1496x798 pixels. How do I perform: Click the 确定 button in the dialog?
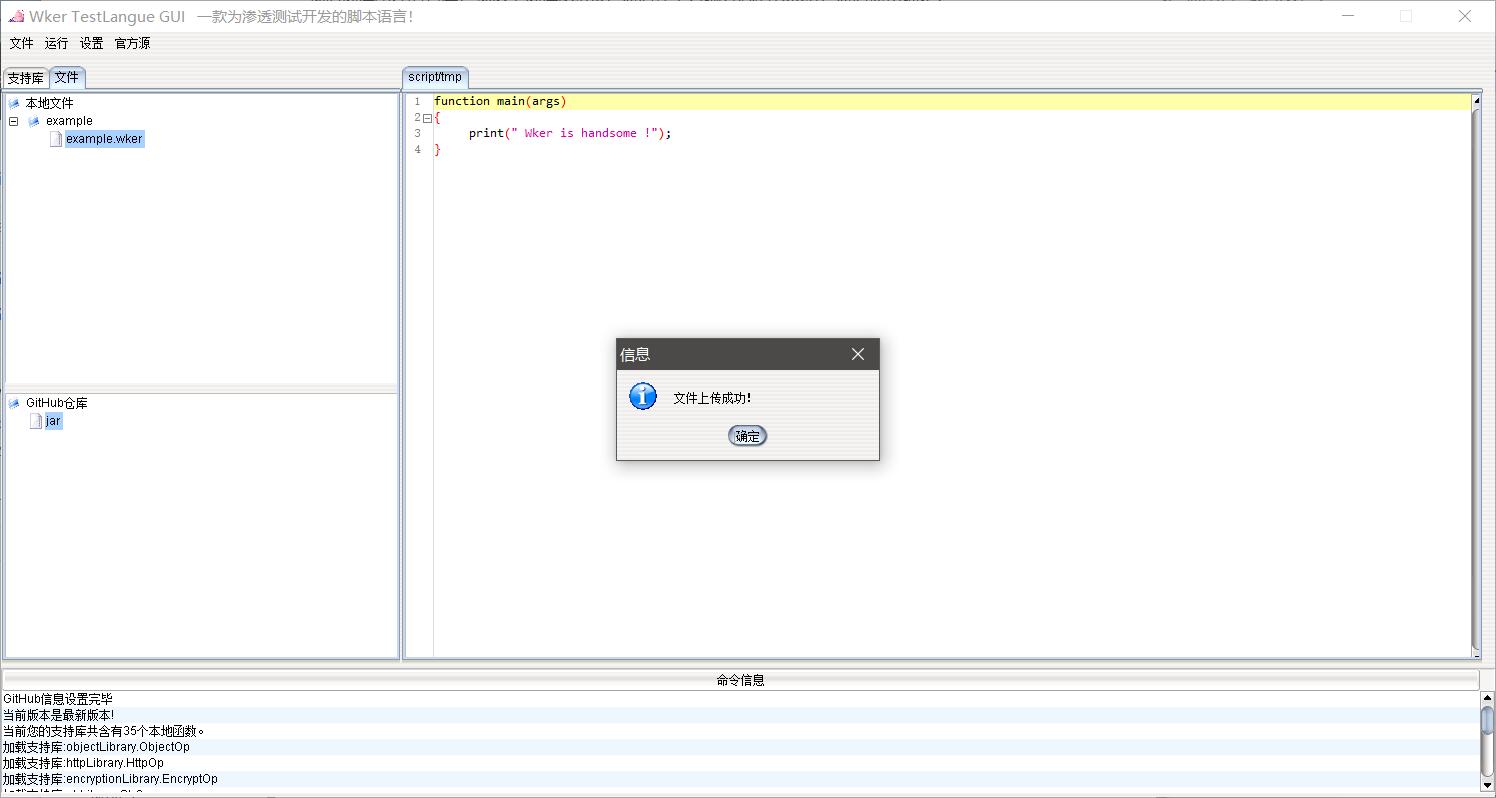[x=747, y=436]
